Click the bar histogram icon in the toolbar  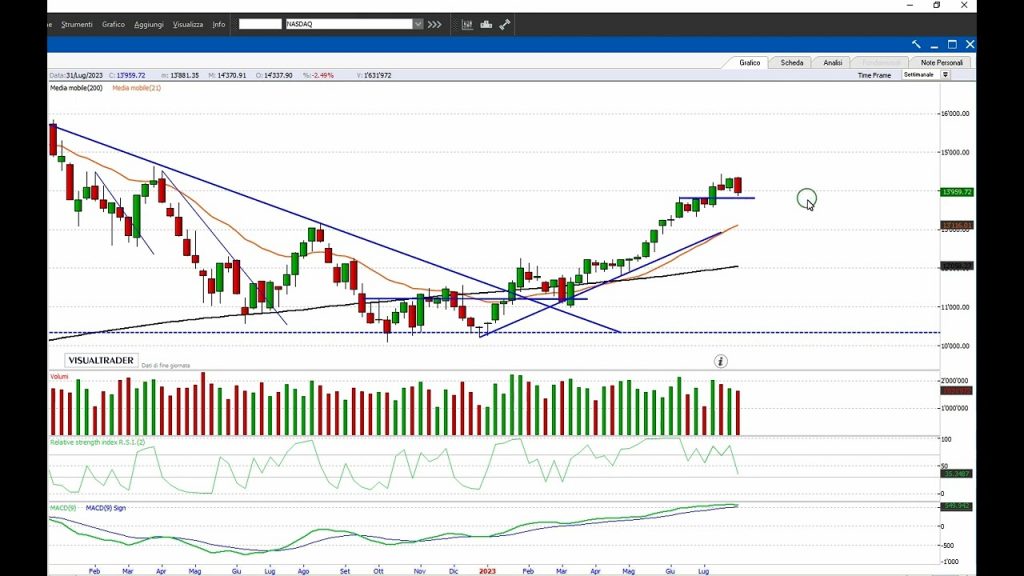click(486, 24)
